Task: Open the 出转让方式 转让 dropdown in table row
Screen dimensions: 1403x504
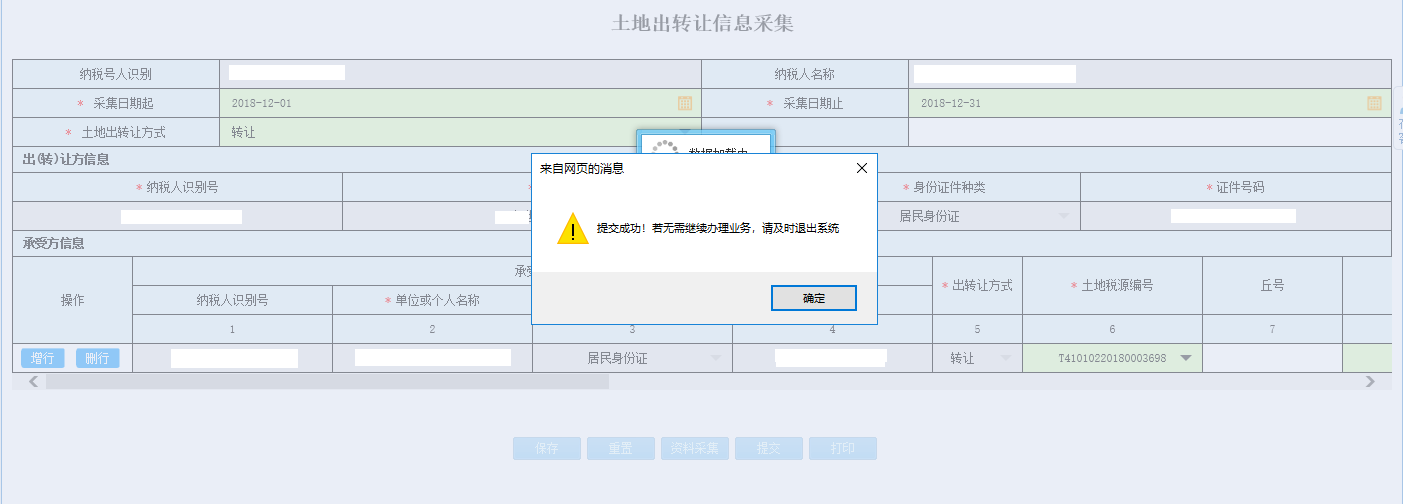Action: pos(1004,358)
